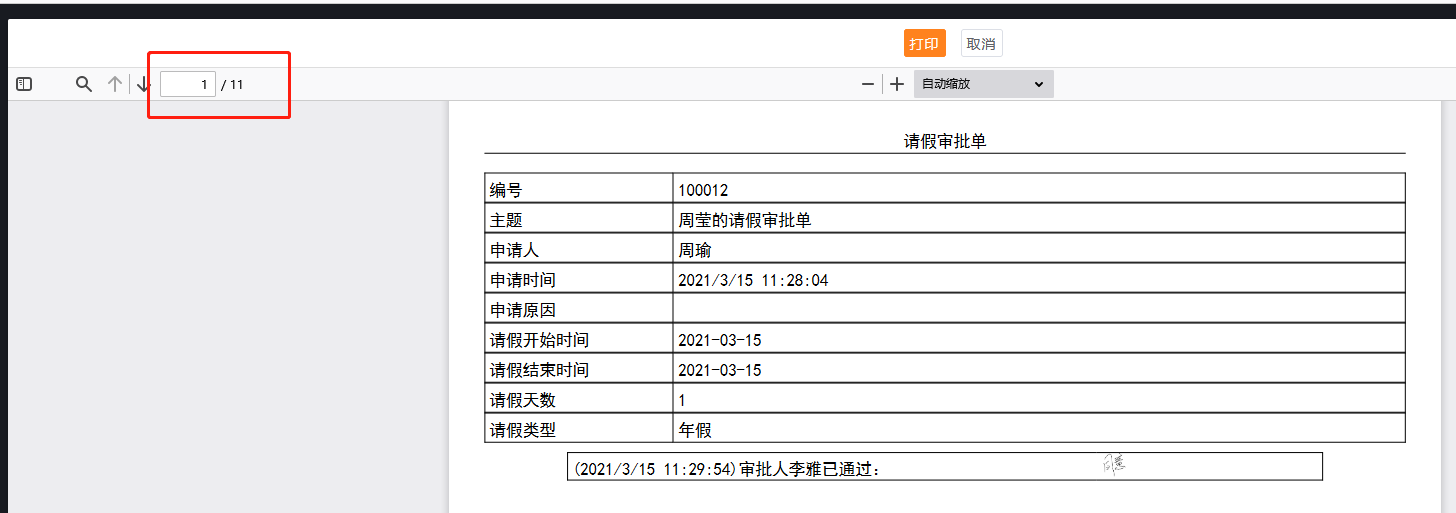Click applicant name 周瑜 in table
This screenshot has width=1456, height=513.
point(695,250)
